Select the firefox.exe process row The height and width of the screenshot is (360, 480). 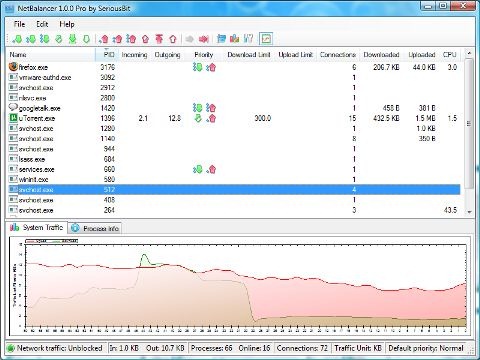(x=234, y=67)
